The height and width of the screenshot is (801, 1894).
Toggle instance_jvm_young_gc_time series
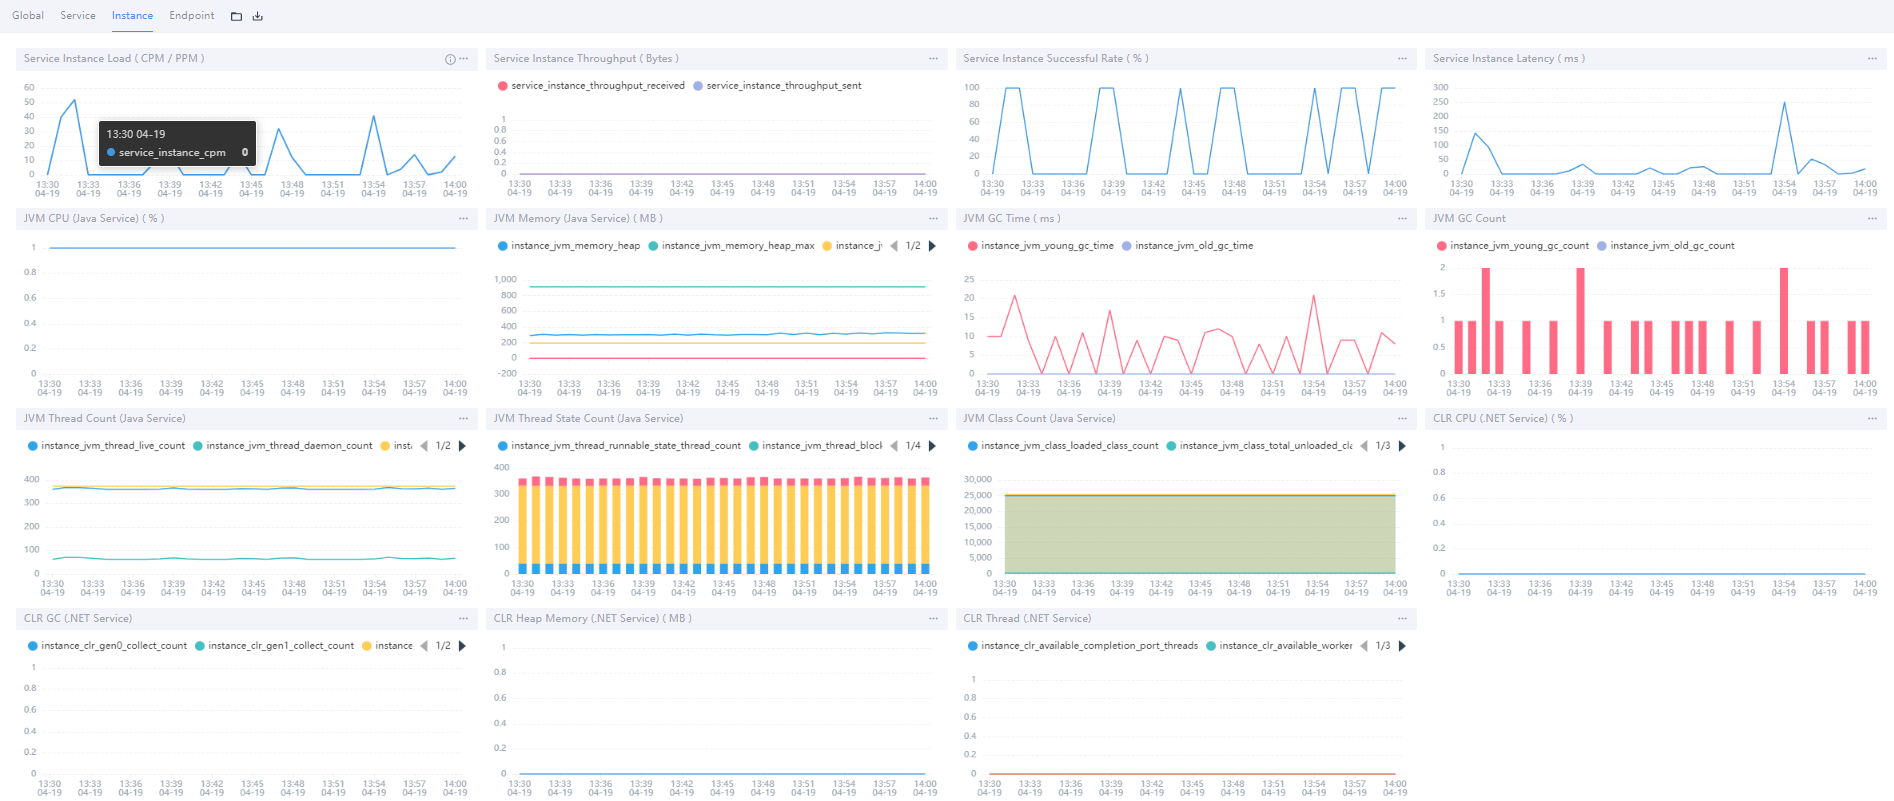[1040, 246]
